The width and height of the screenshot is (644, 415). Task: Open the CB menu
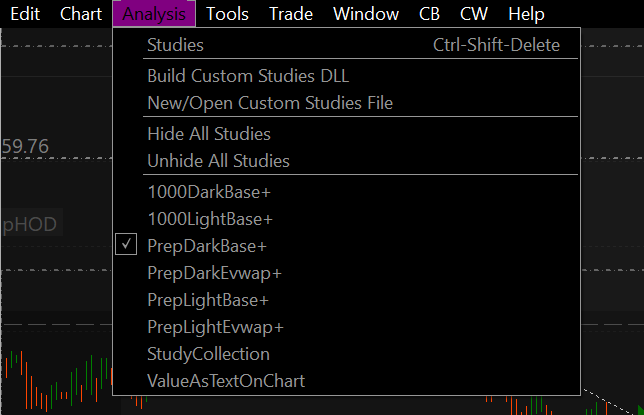[x=429, y=14]
